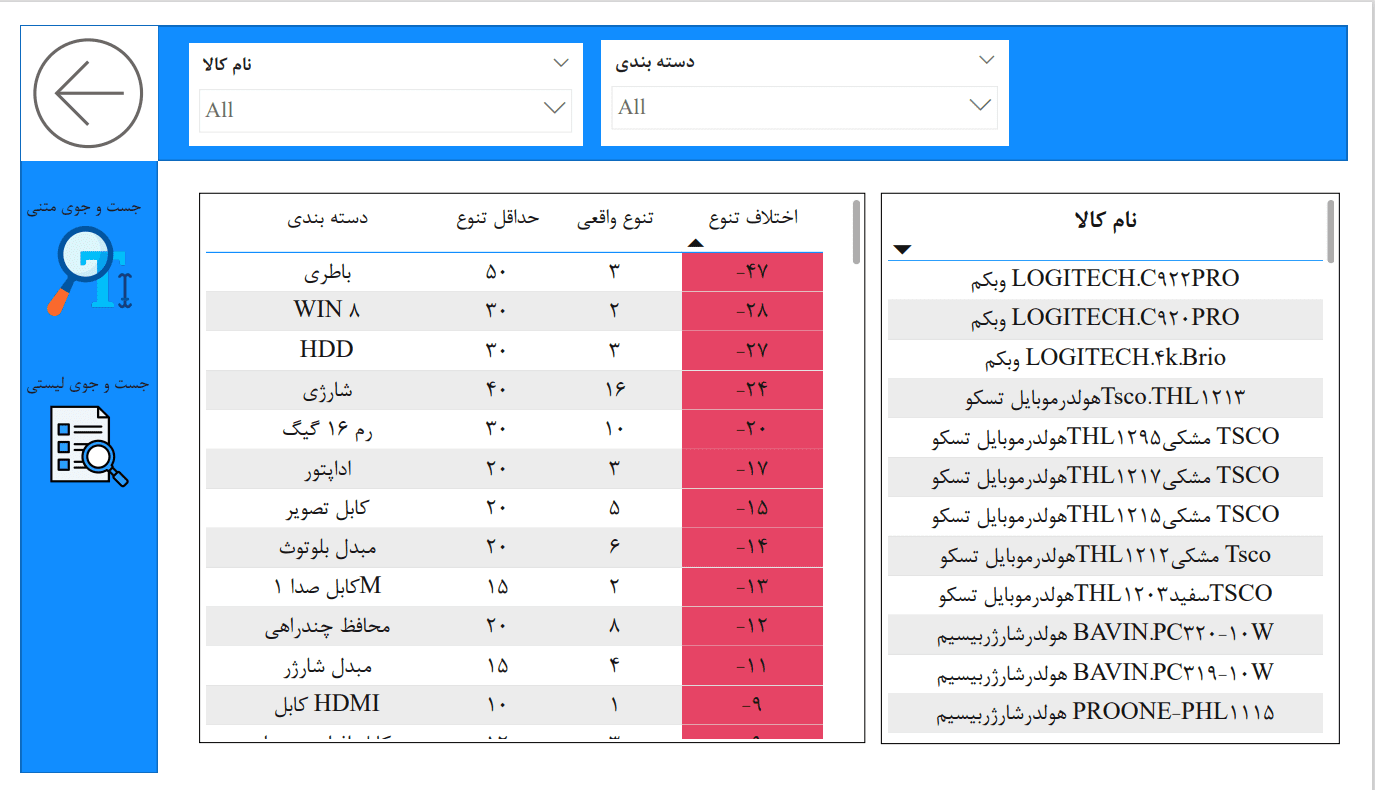Select the کابل HDMI category cell
Image resolution: width=1375 pixels, height=790 pixels.
click(327, 704)
